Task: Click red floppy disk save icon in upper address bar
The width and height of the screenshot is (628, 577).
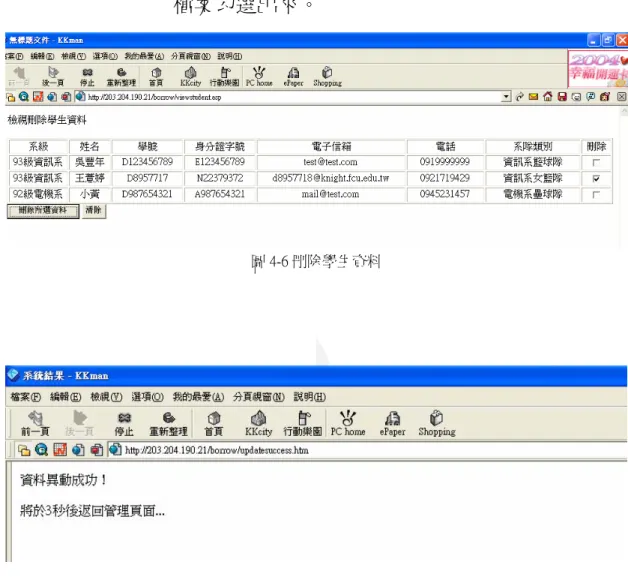Action: [x=562, y=97]
